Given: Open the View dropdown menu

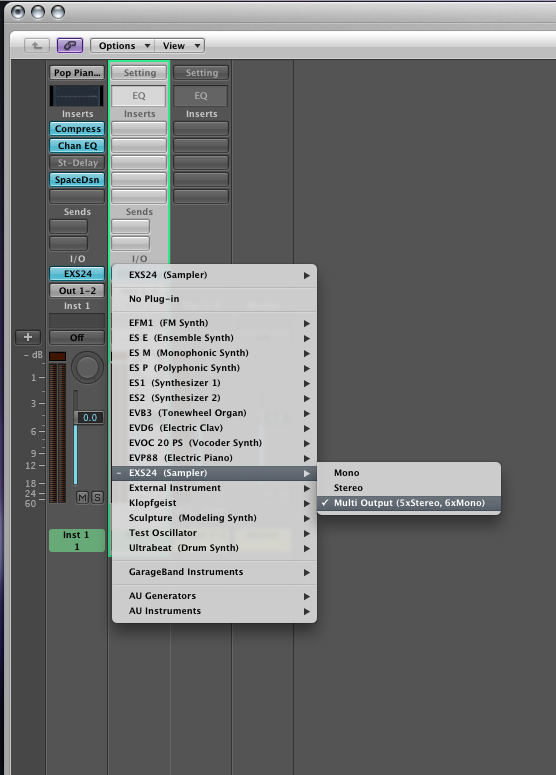Looking at the screenshot, I should coord(179,45).
